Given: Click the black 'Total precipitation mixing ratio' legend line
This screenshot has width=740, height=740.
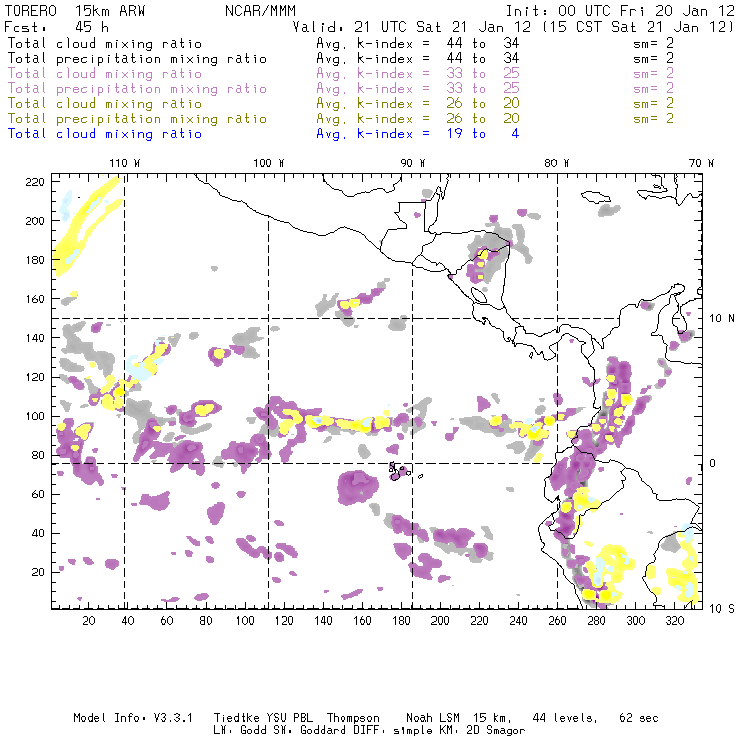Looking at the screenshot, I should click(x=137, y=59).
